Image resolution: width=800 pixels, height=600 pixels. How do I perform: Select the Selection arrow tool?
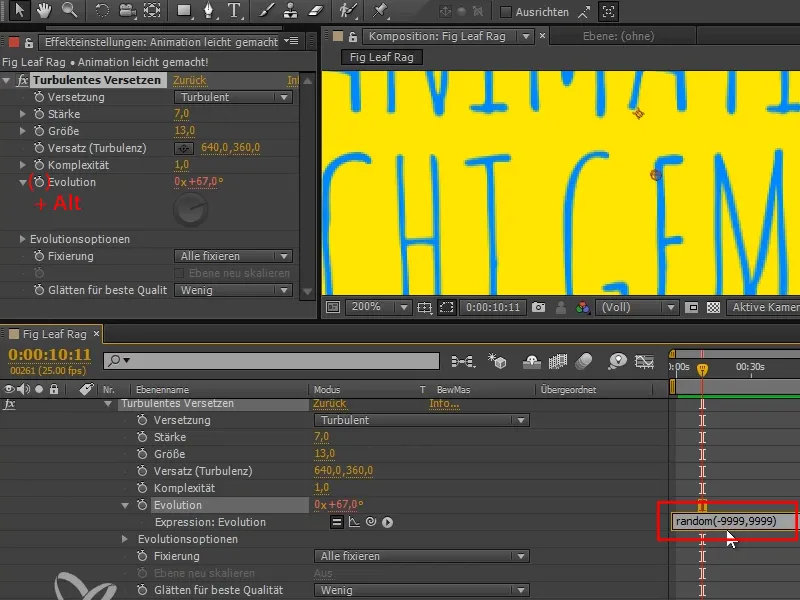pos(19,10)
